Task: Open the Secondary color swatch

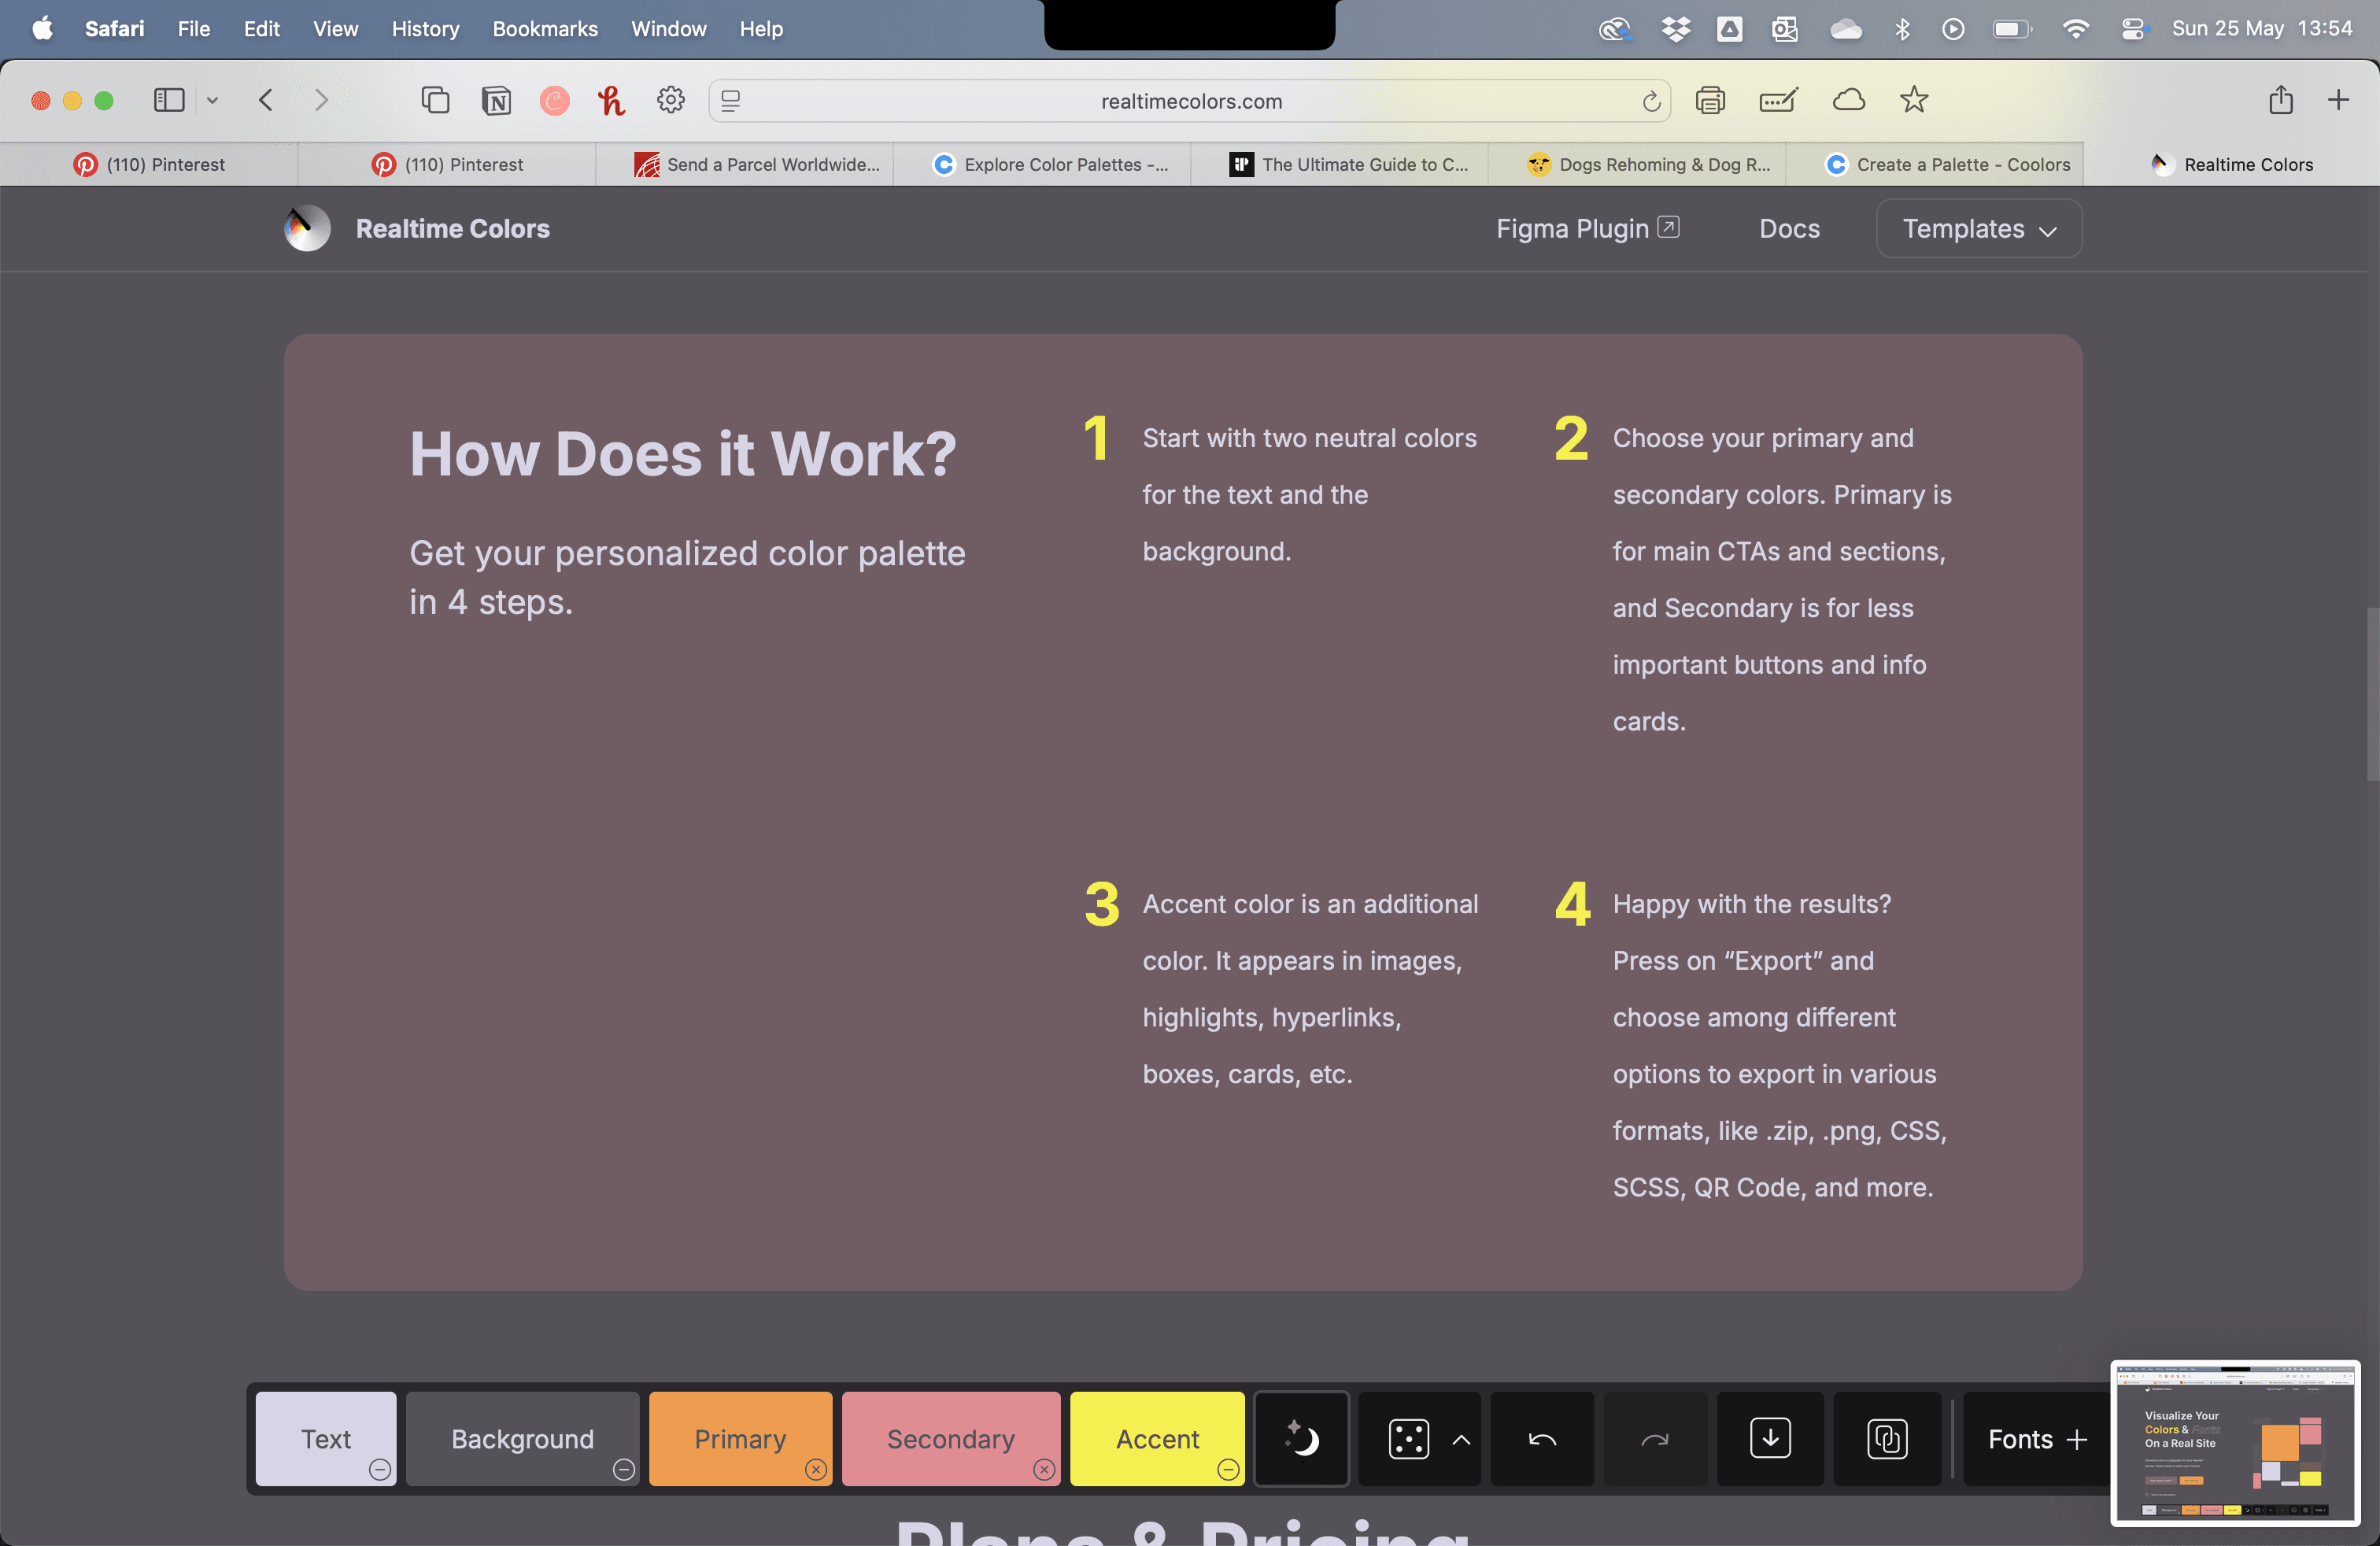Action: click(950, 1438)
